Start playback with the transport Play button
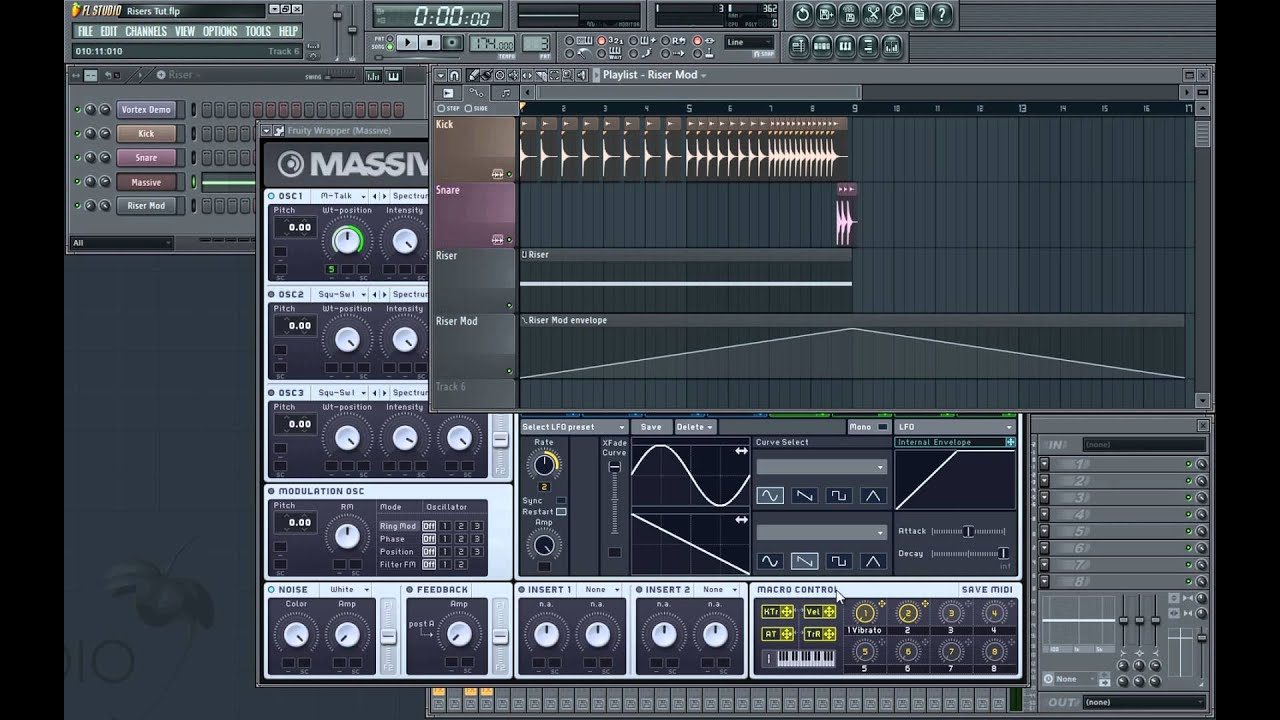Screen dimensions: 1280x720 (x=407, y=42)
